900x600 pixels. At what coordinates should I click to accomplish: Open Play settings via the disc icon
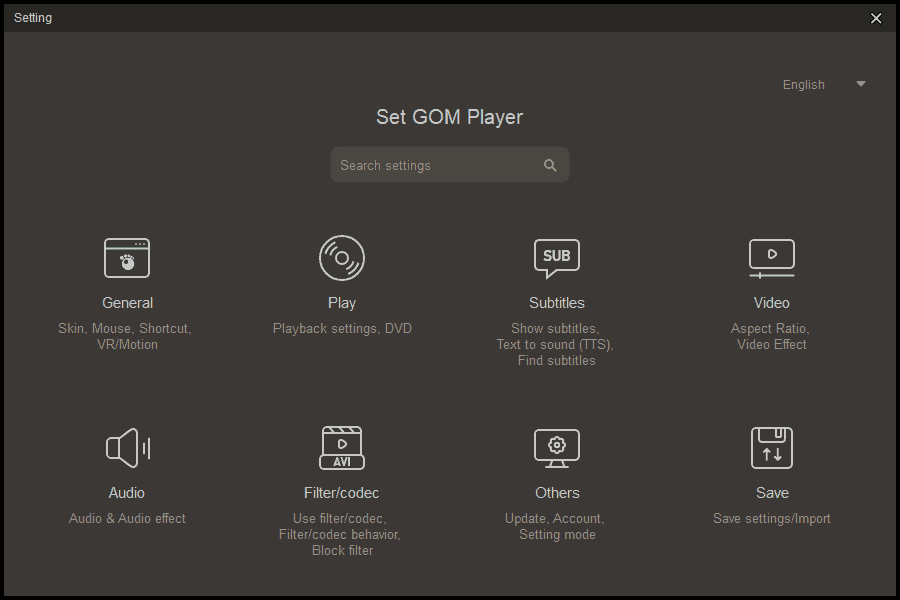click(x=342, y=258)
